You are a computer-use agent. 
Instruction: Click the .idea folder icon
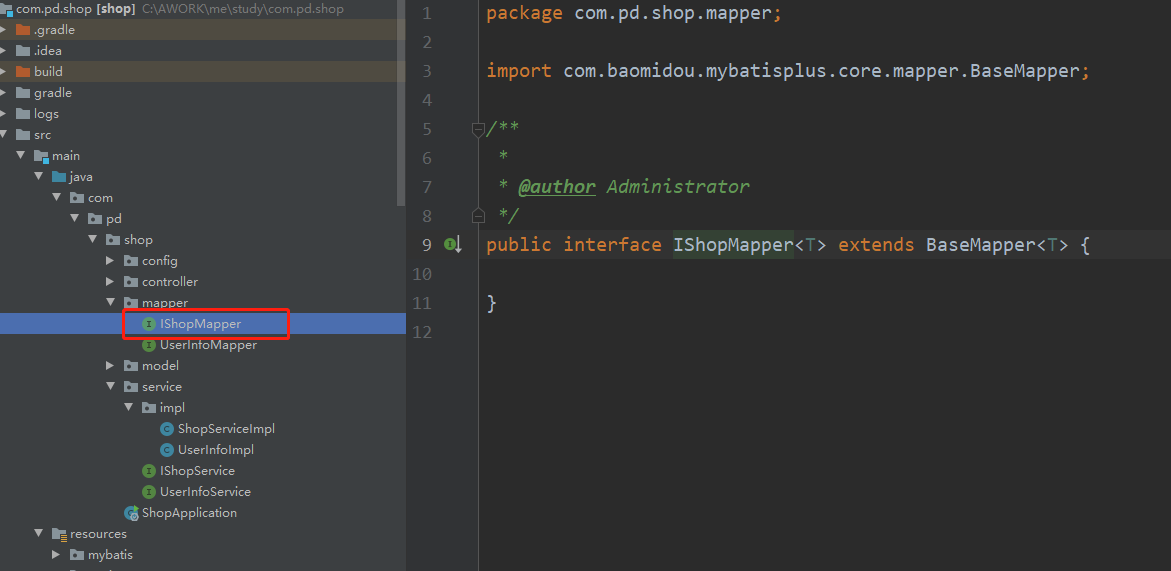point(22,51)
